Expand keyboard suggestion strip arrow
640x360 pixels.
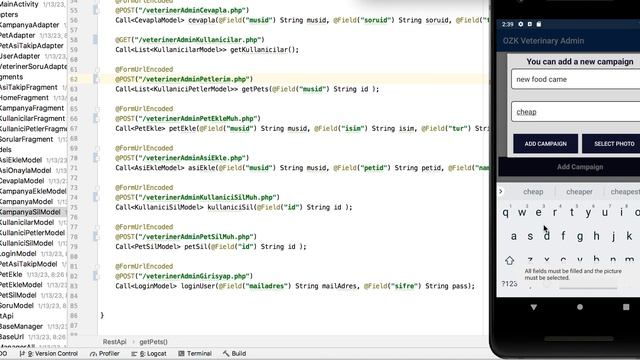click(x=501, y=191)
